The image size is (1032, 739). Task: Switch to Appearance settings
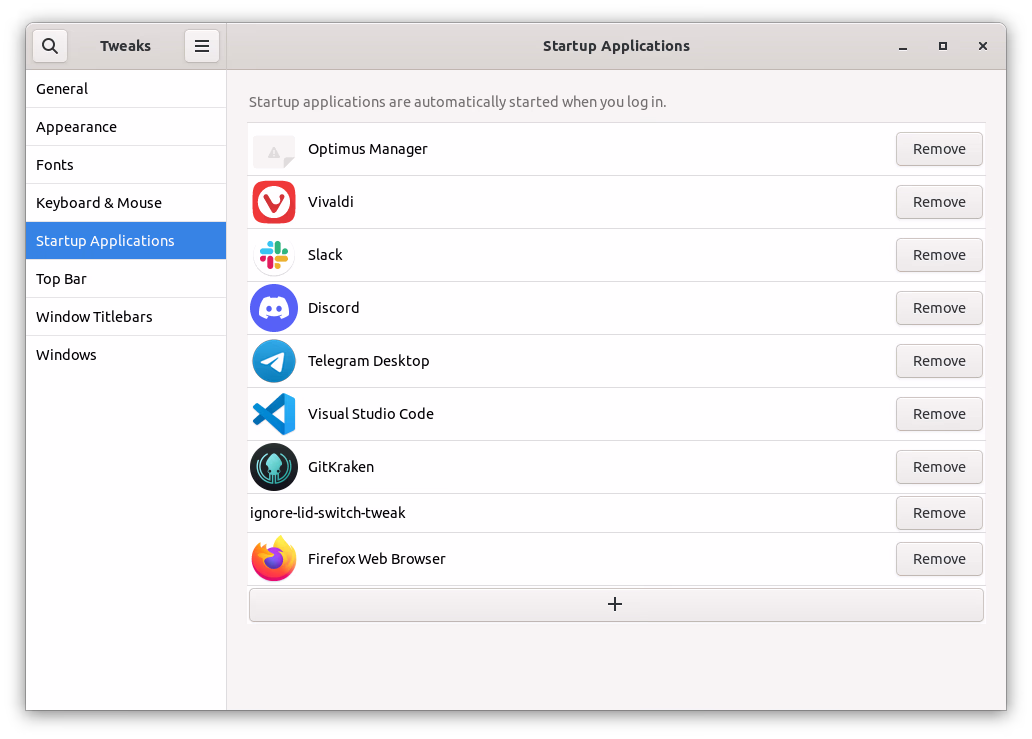tap(126, 127)
